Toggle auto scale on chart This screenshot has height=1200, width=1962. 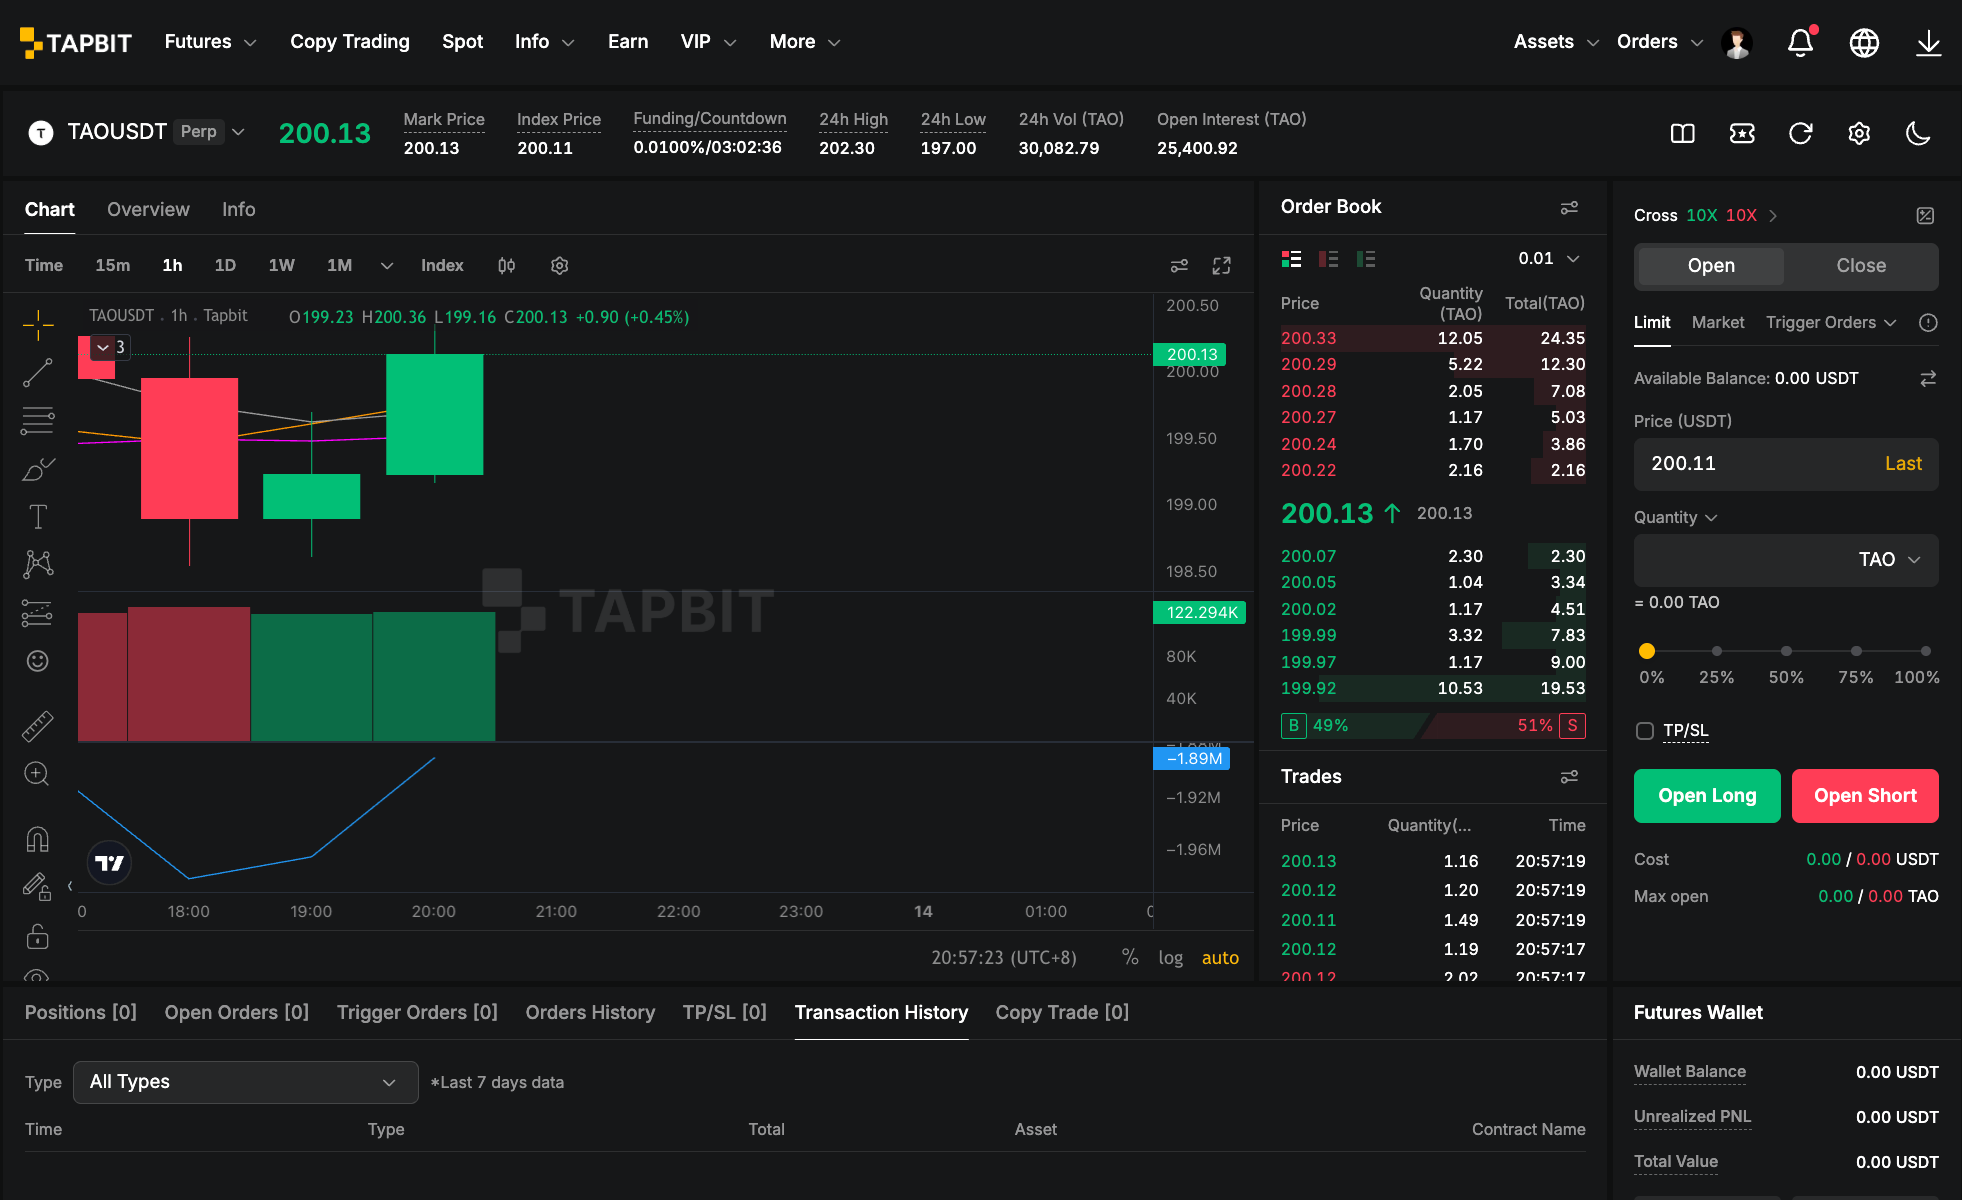coord(1220,957)
